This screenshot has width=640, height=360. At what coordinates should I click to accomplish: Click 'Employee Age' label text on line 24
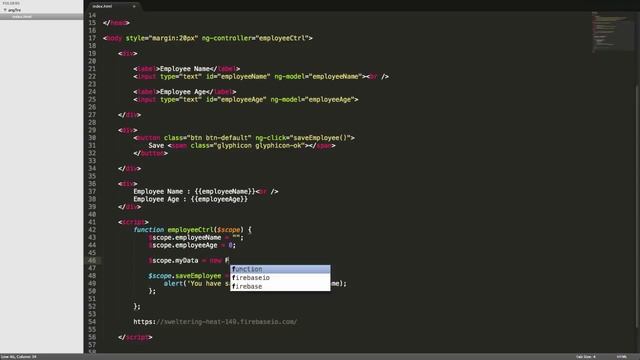click(x=182, y=92)
